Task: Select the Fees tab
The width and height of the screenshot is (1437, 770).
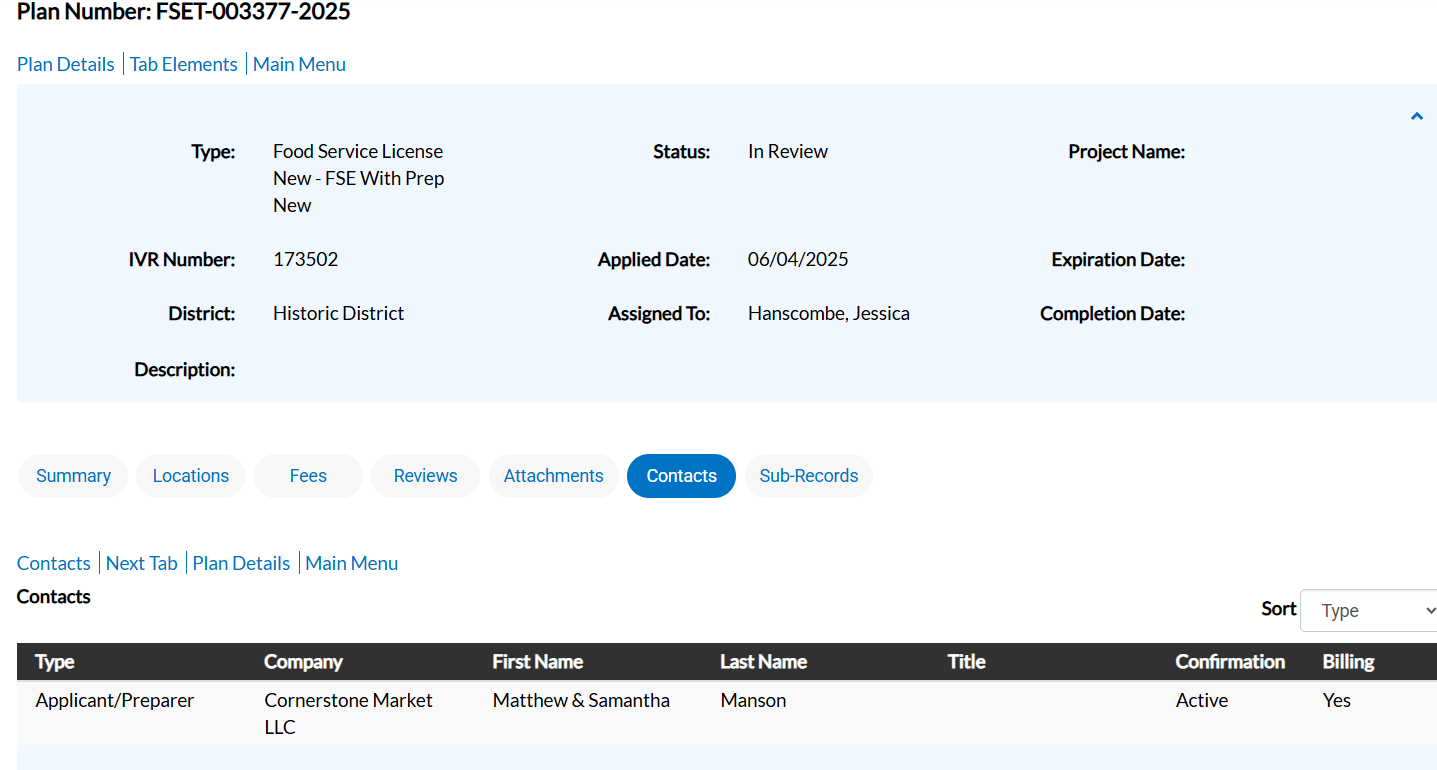Action: 308,476
